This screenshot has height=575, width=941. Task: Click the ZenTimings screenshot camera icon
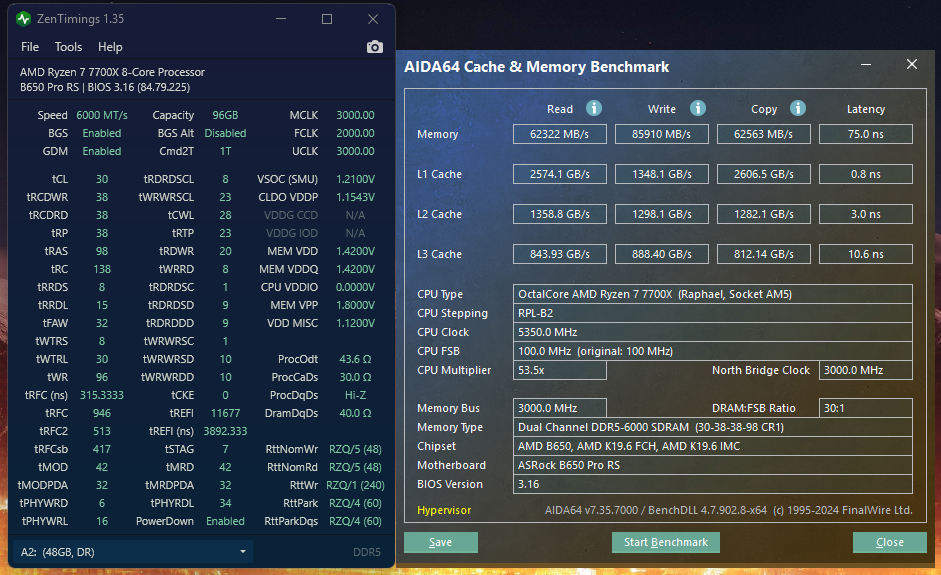pyautogui.click(x=374, y=47)
